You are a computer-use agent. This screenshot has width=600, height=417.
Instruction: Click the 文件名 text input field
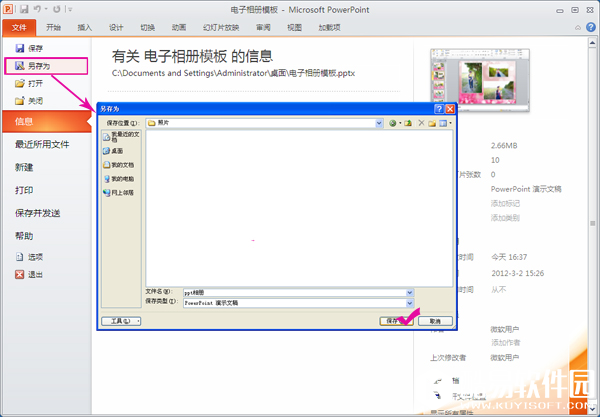coord(293,291)
